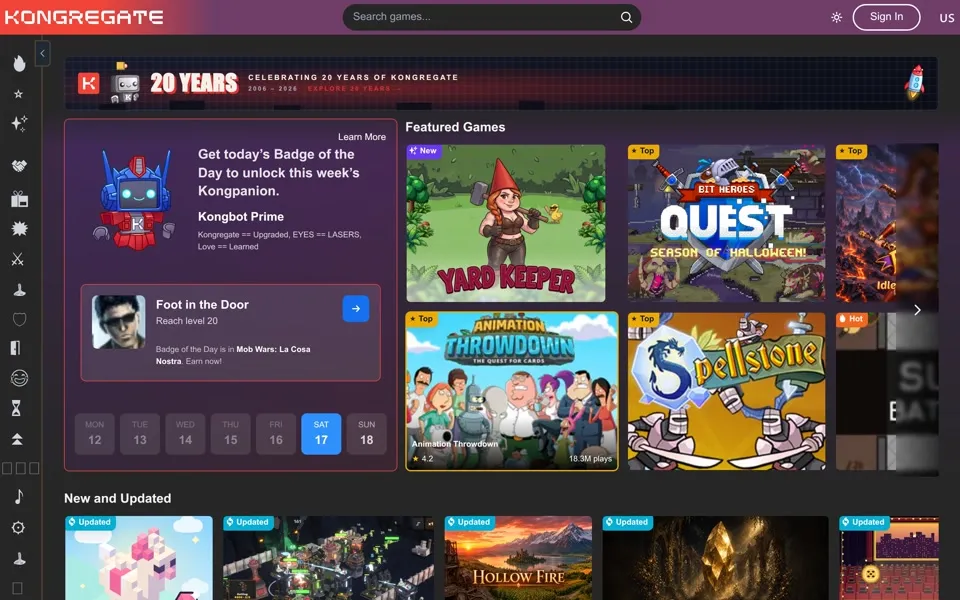960x600 pixels.
Task: Select MON 12 in badge calendar
Action: click(x=94, y=433)
